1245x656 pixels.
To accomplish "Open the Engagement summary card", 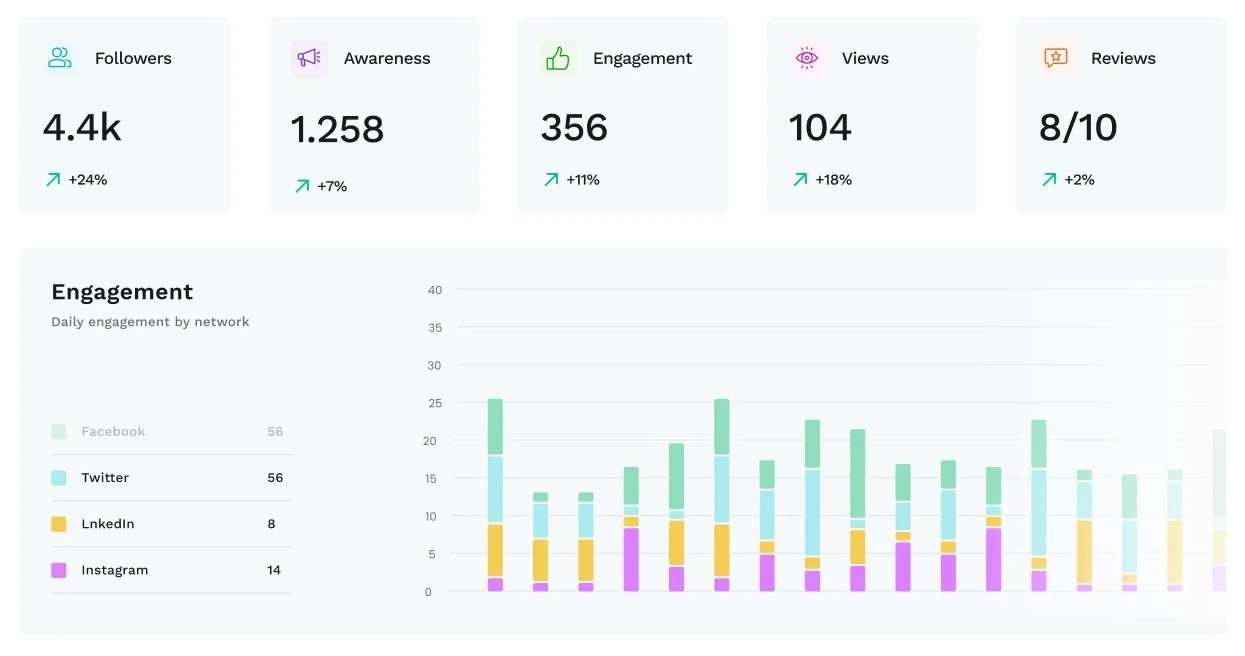I will tap(622, 114).
